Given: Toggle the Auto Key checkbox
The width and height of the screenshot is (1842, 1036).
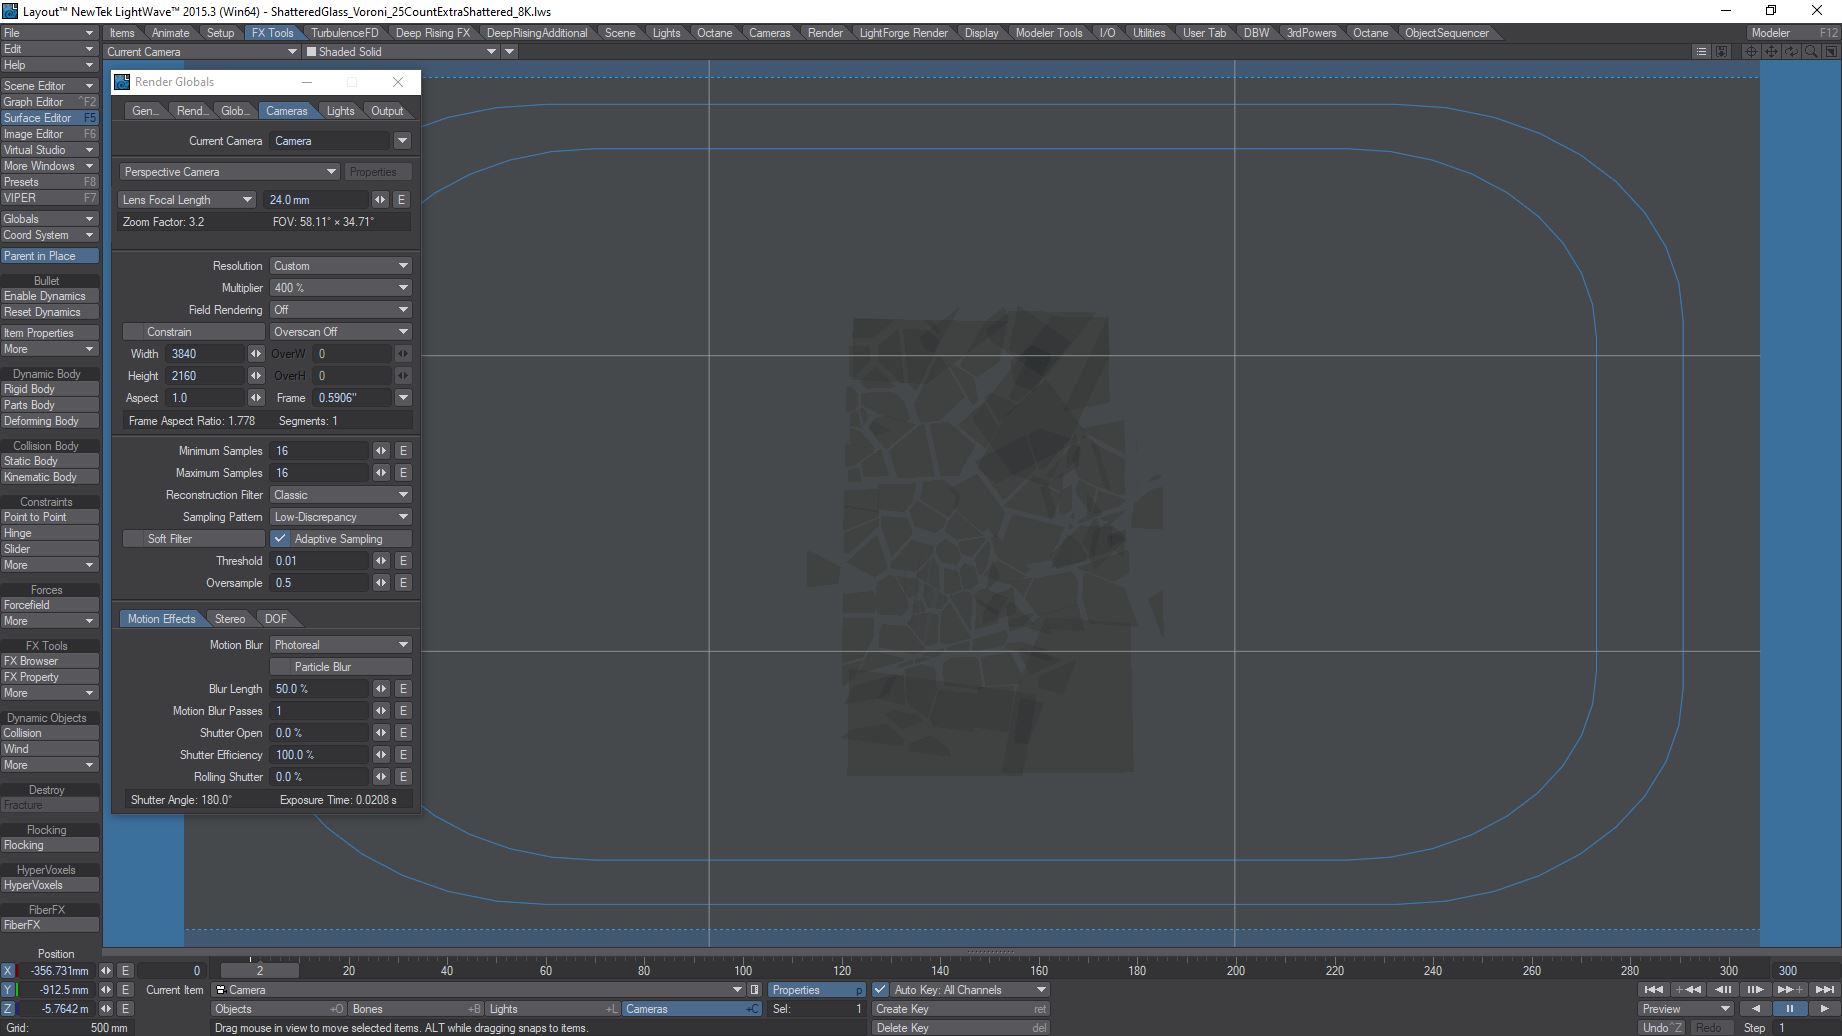Looking at the screenshot, I should tap(880, 990).
